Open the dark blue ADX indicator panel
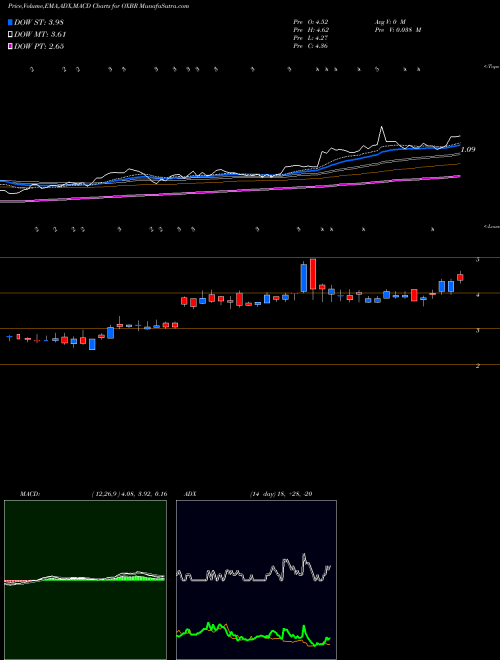The image size is (500, 660). coord(256,580)
